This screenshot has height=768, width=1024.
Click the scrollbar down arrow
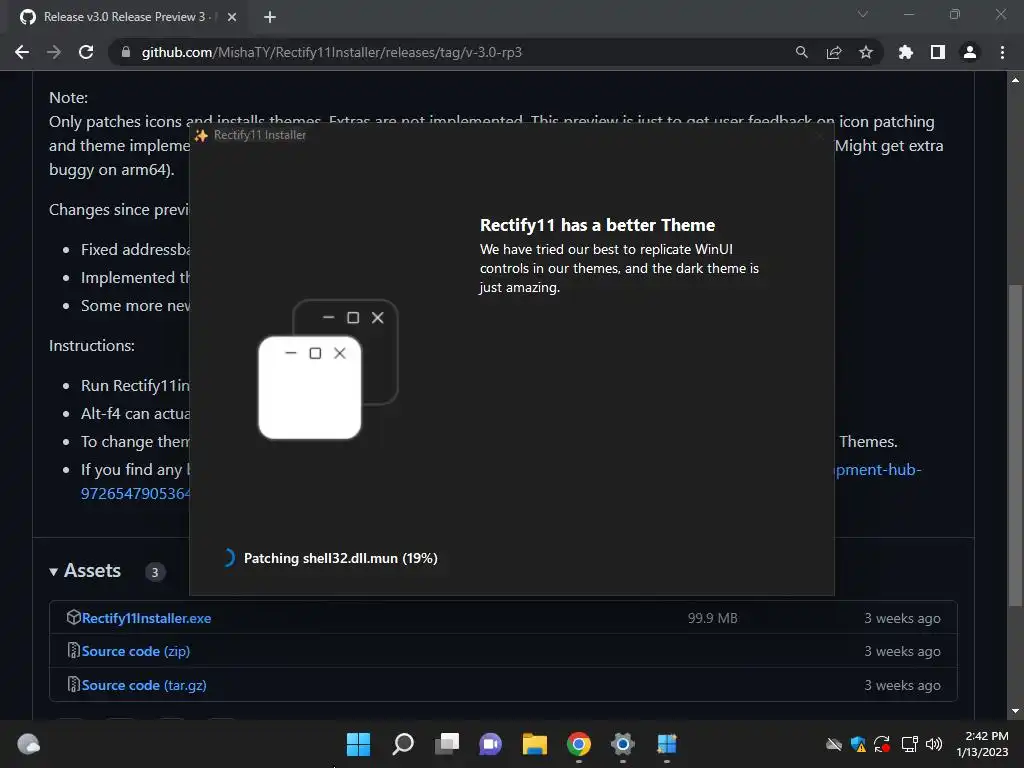pyautogui.click(x=1015, y=711)
